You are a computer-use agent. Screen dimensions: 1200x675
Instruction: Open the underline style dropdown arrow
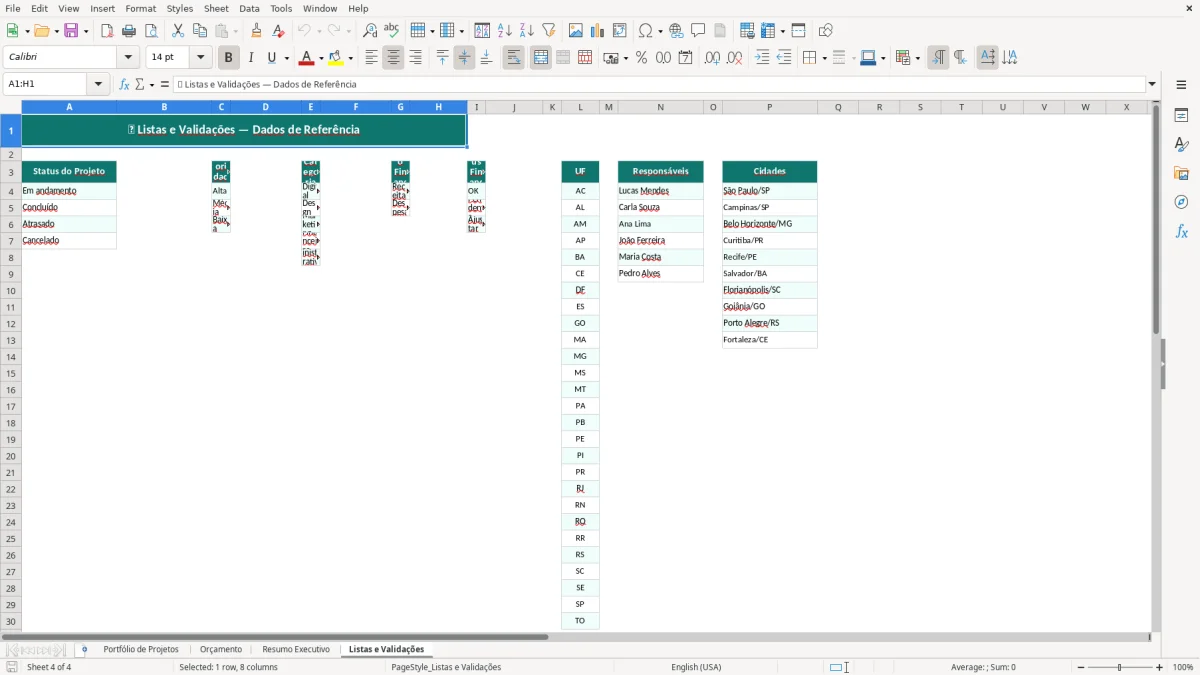(x=286, y=58)
